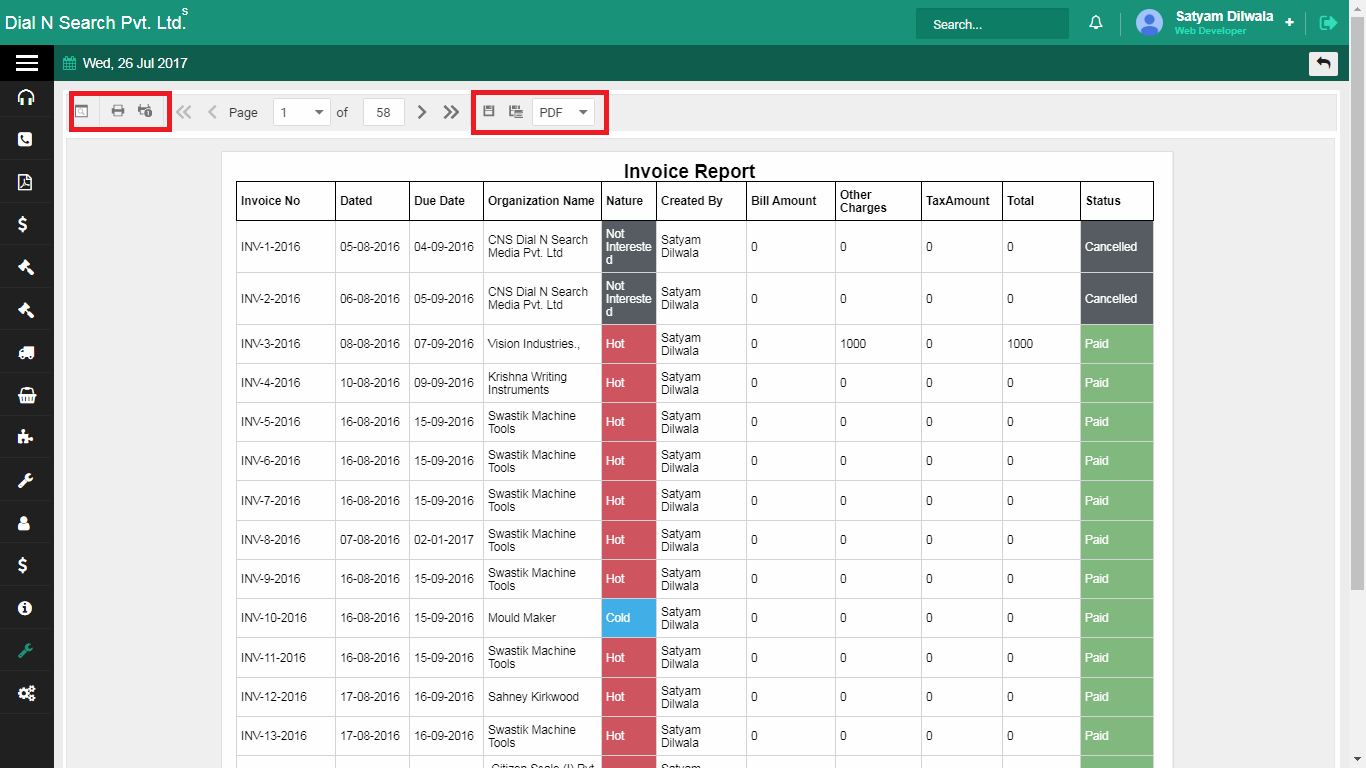
Task: Click the delivery truck sidebar icon
Action: [26, 352]
